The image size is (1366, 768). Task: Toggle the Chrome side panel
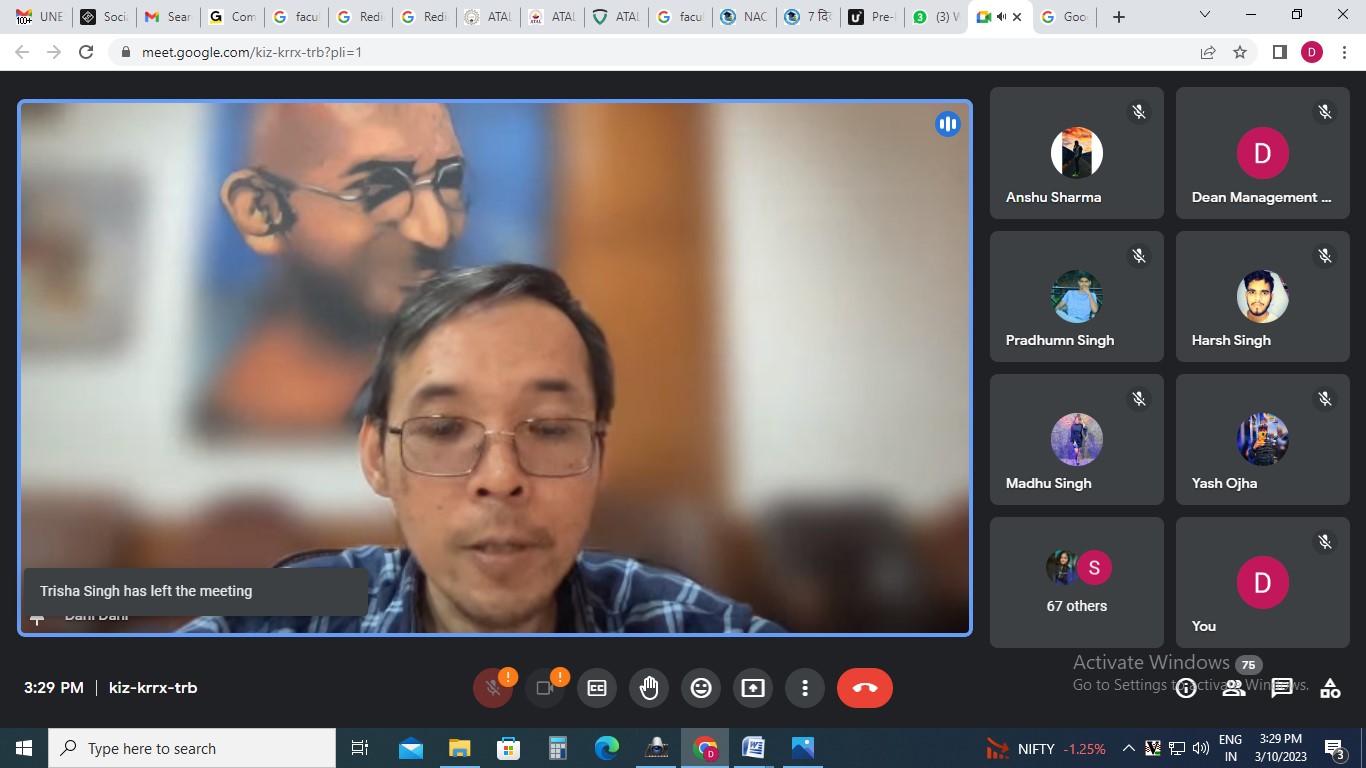click(x=1279, y=52)
